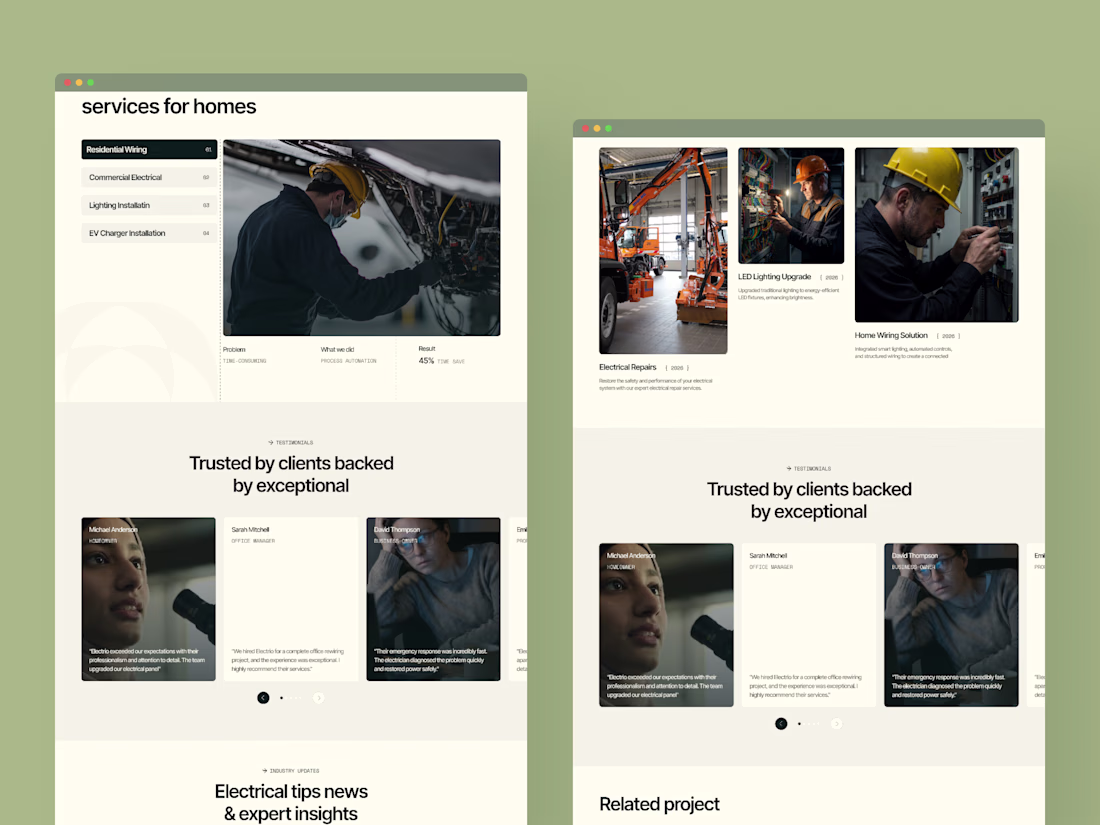
Task: Click the "Related project" heading
Action: click(x=659, y=804)
